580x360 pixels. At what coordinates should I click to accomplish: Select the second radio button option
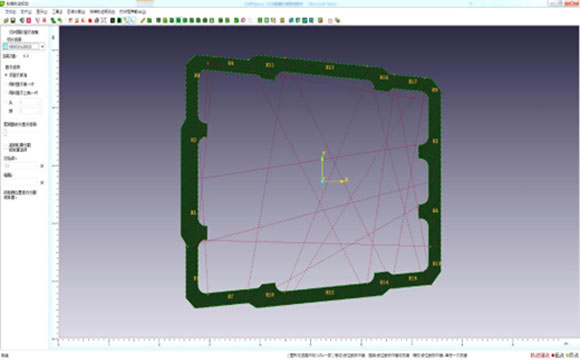(6, 84)
